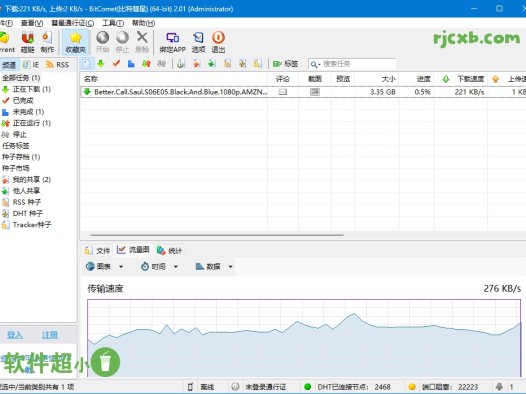526x394 pixels.
Task: Click the grey stopped filter icon
Action: click(x=161, y=64)
